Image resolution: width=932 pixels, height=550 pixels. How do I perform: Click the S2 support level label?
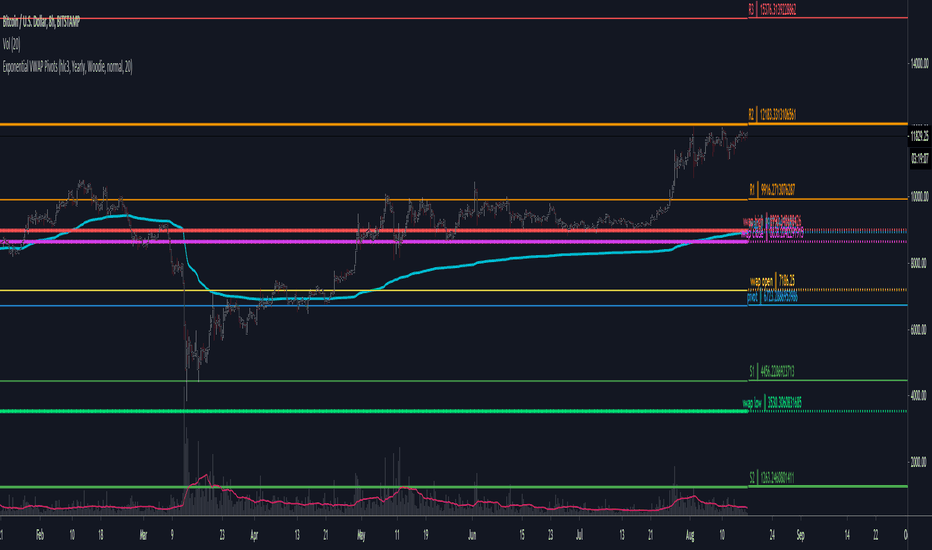(772, 477)
